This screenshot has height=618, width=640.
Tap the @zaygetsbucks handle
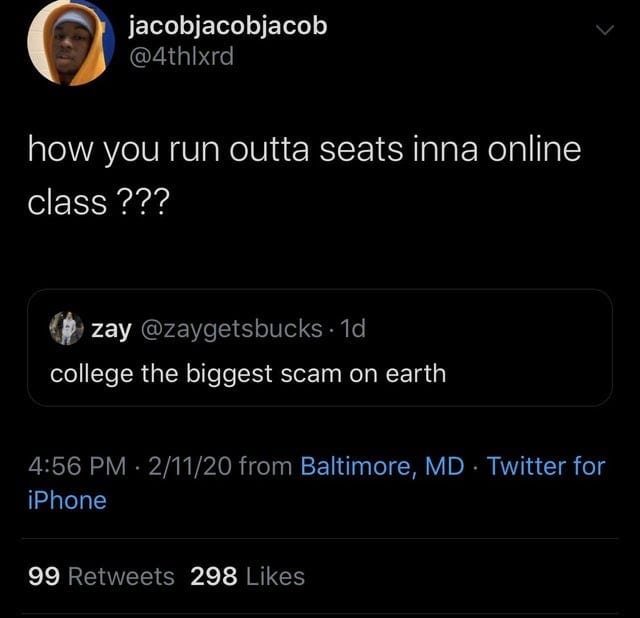(232, 329)
